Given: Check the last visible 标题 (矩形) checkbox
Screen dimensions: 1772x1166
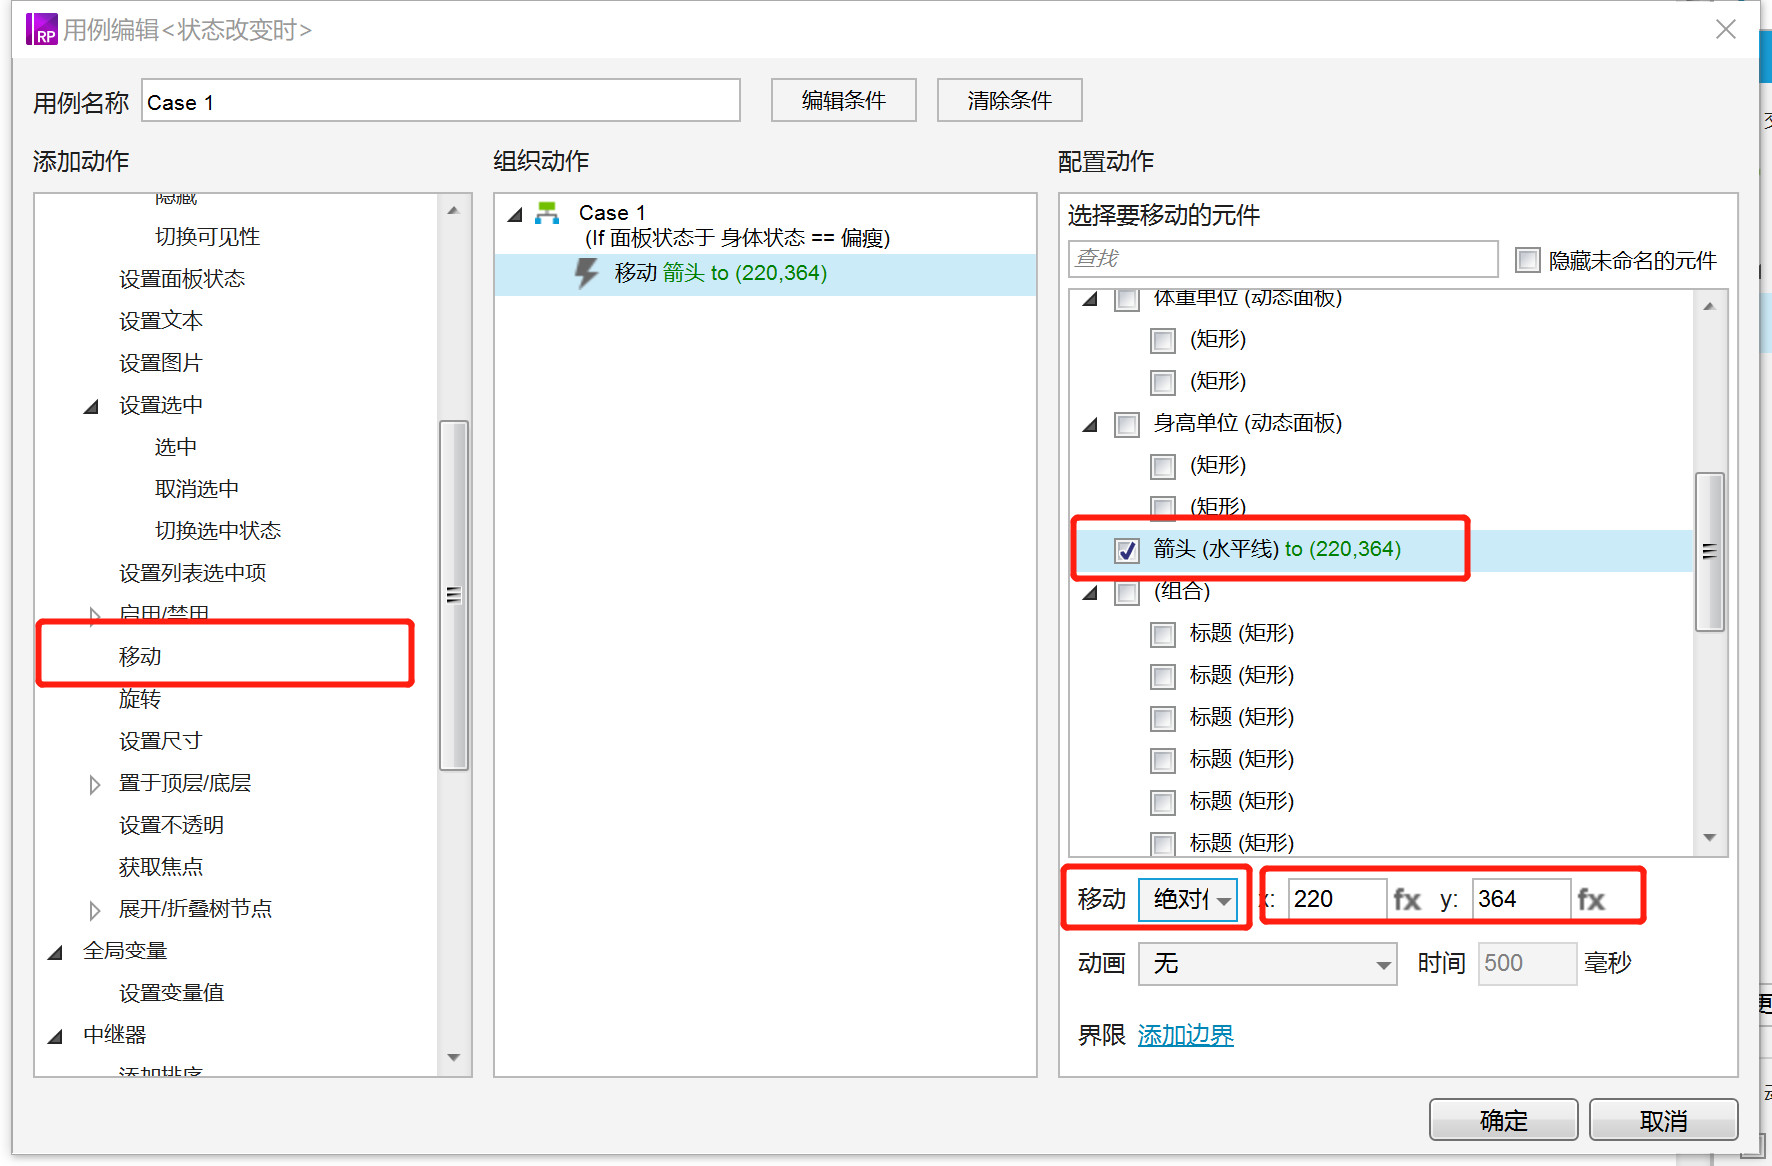Looking at the screenshot, I should [1163, 843].
